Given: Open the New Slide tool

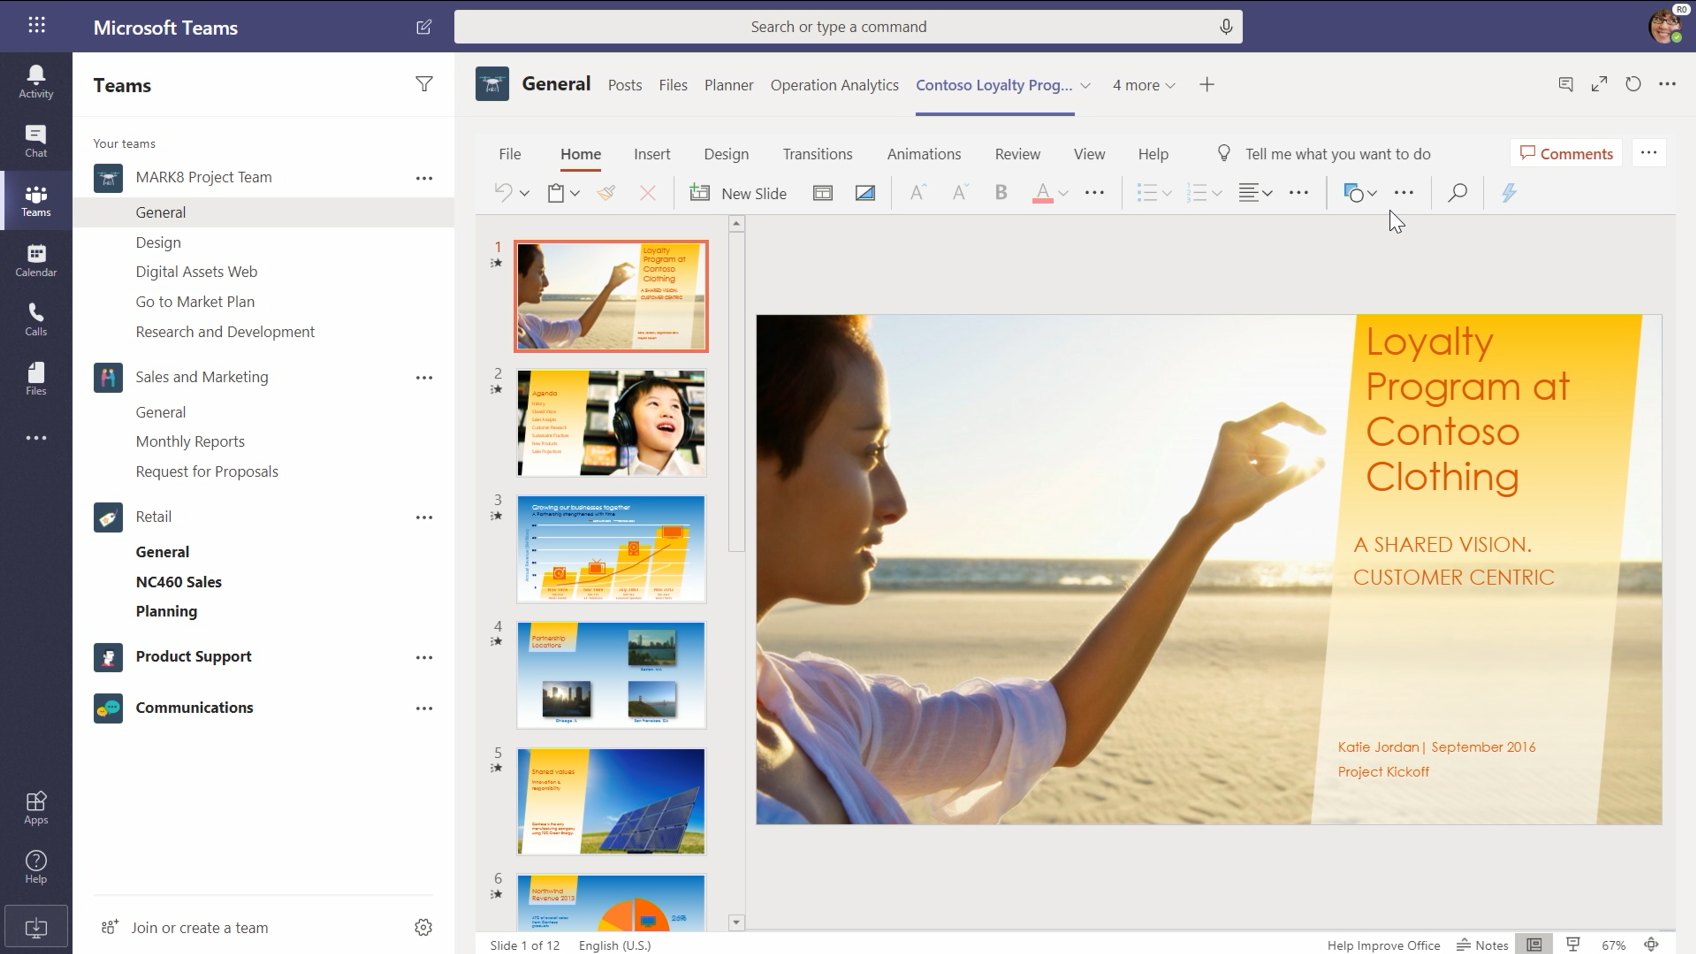Looking at the screenshot, I should [x=739, y=193].
